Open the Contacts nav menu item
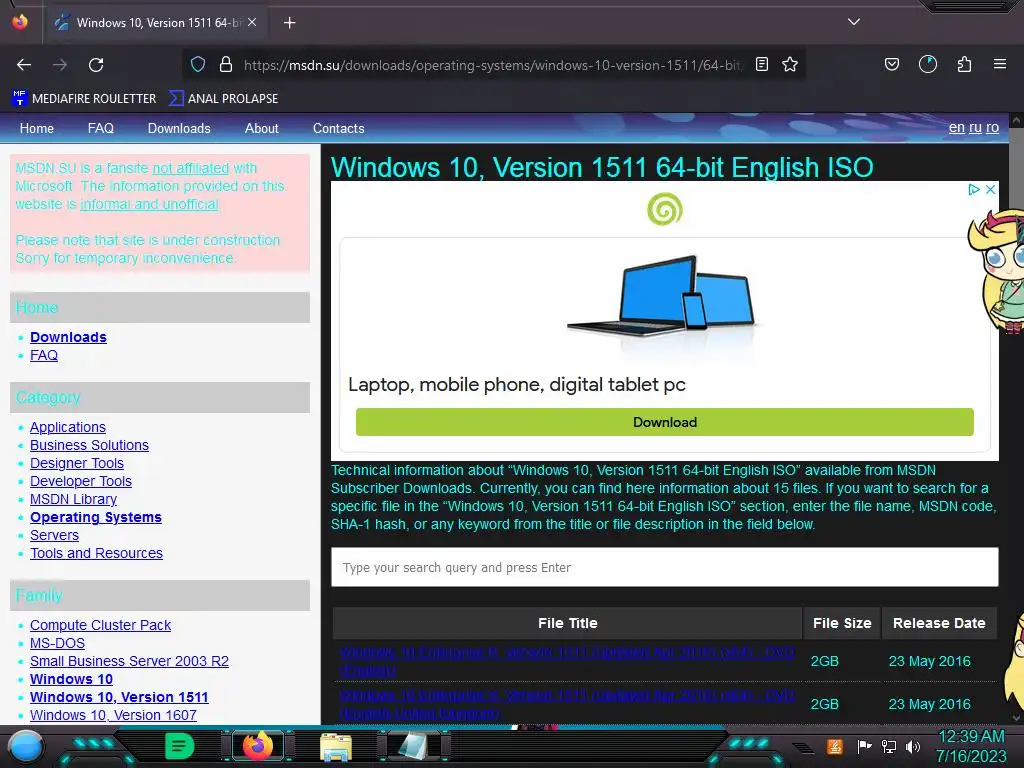 [338, 129]
